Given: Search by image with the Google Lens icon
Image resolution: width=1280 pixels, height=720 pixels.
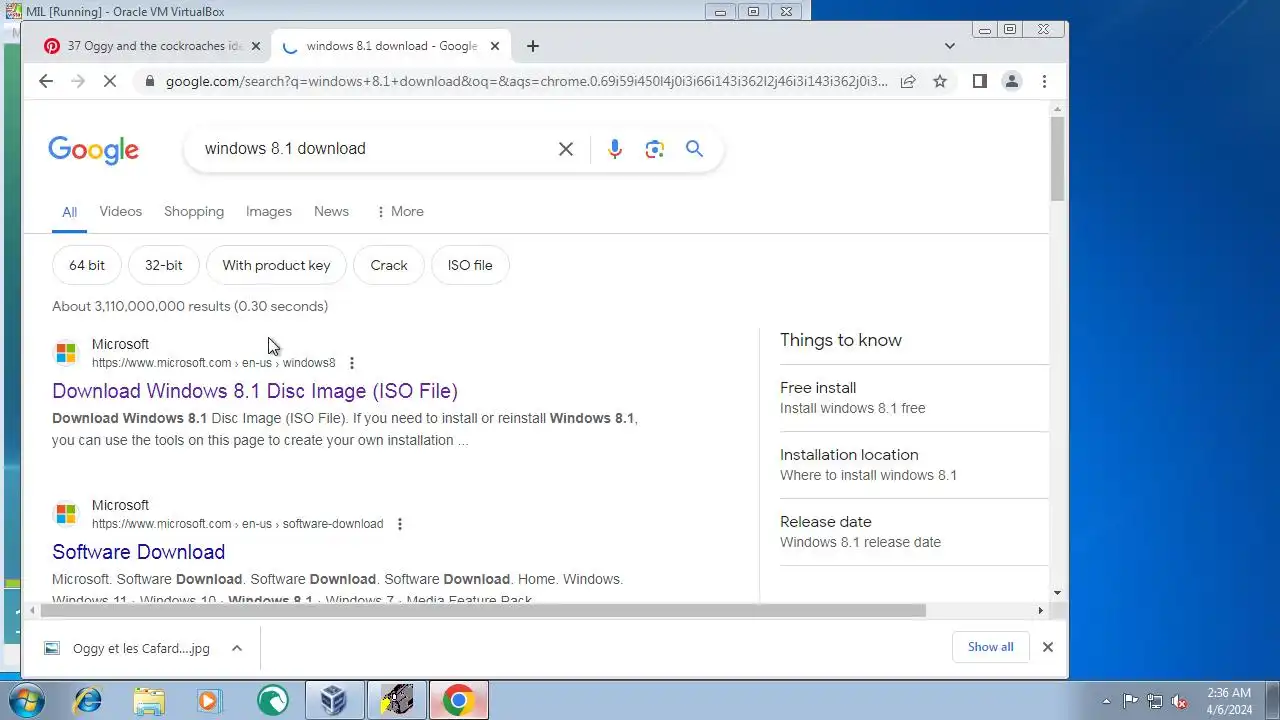Looking at the screenshot, I should (x=655, y=149).
